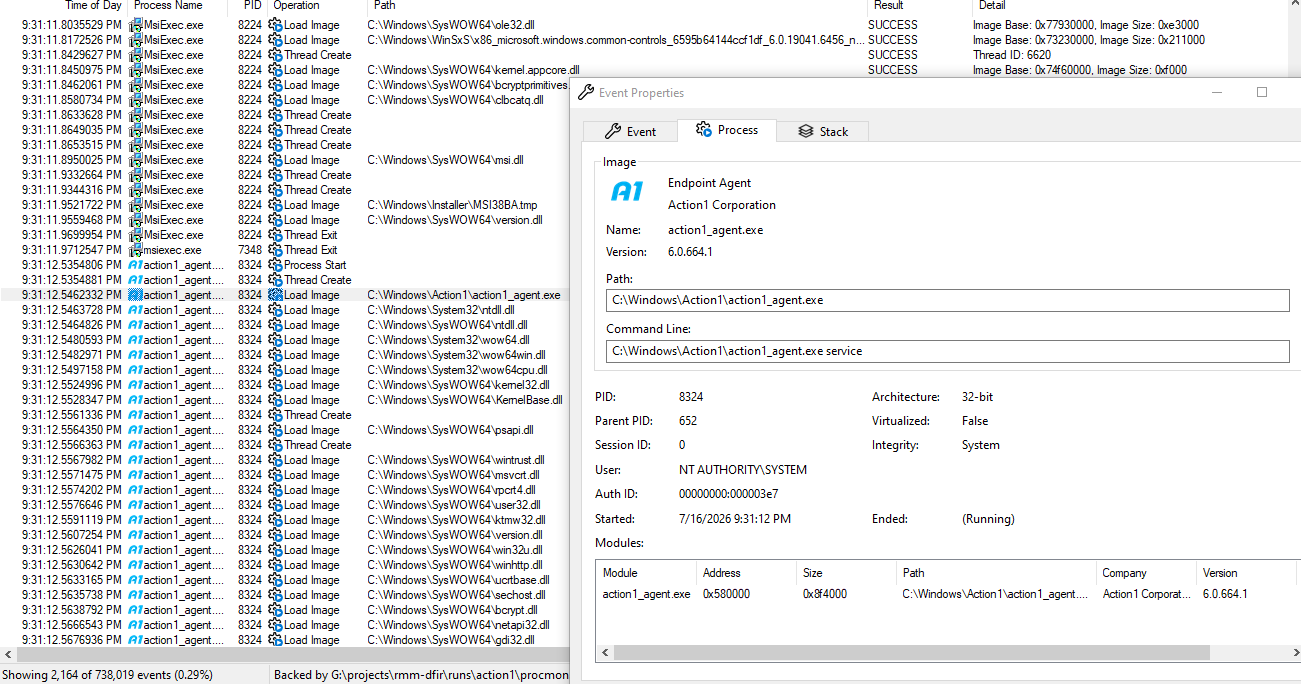Click the Auth ID value 00000000:000003e7

729,493
